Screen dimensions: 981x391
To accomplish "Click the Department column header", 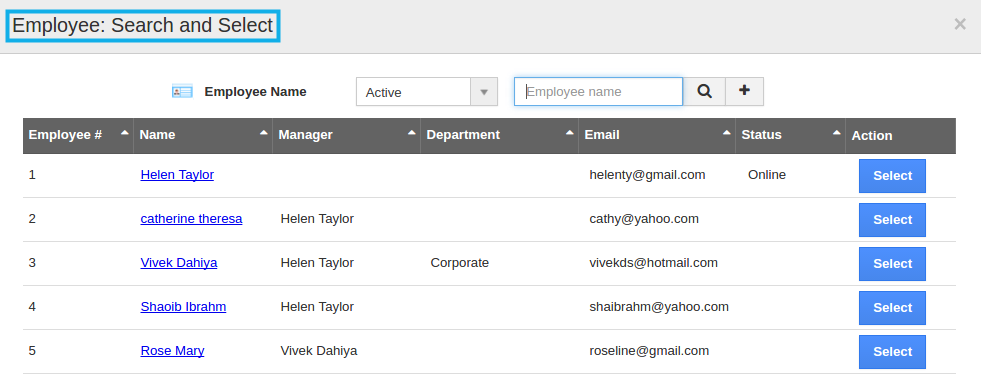I will pos(499,135).
